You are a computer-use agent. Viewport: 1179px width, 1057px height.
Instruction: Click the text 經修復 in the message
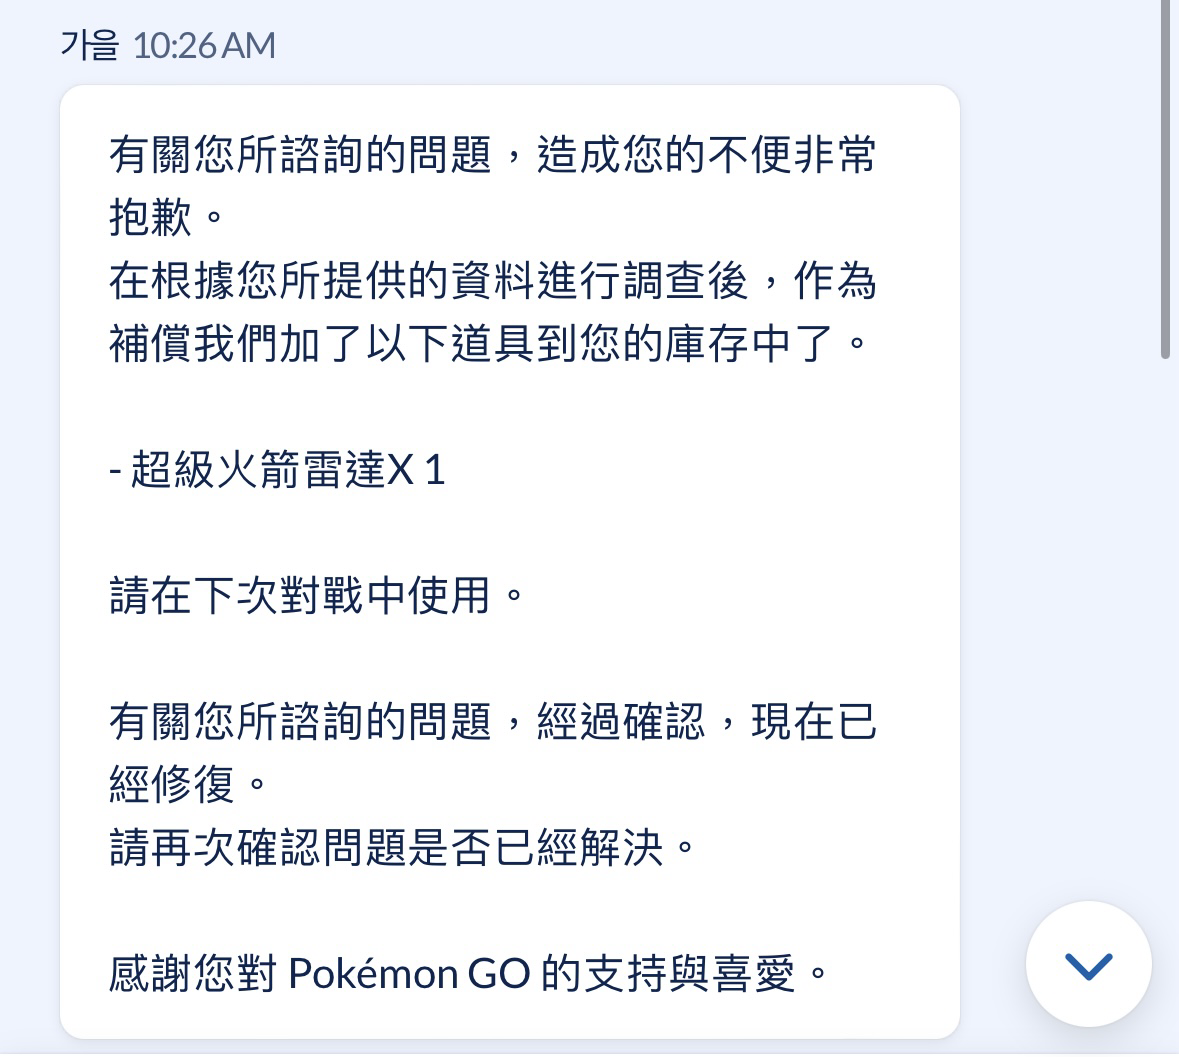[x=172, y=785]
